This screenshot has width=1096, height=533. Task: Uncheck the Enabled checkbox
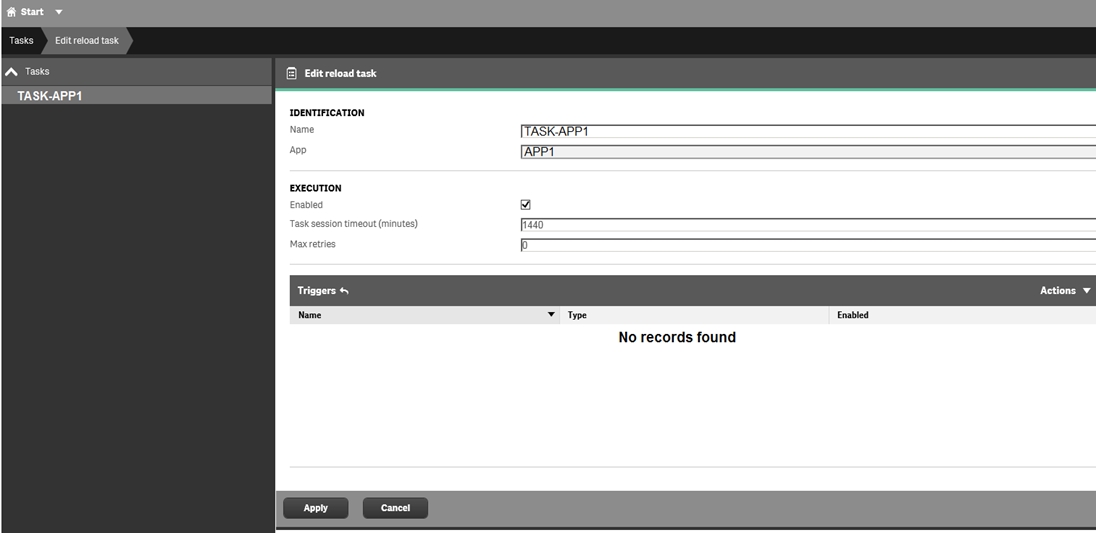point(526,205)
